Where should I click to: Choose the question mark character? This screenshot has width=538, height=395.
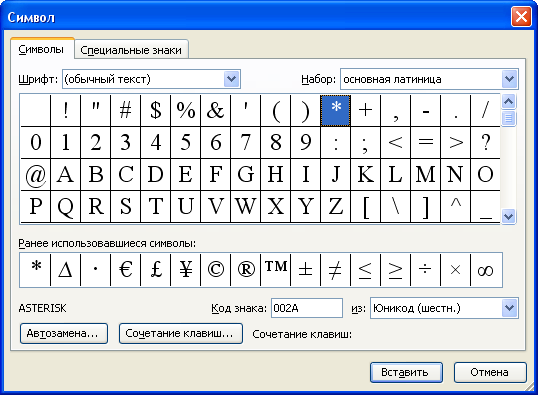[x=486, y=142]
